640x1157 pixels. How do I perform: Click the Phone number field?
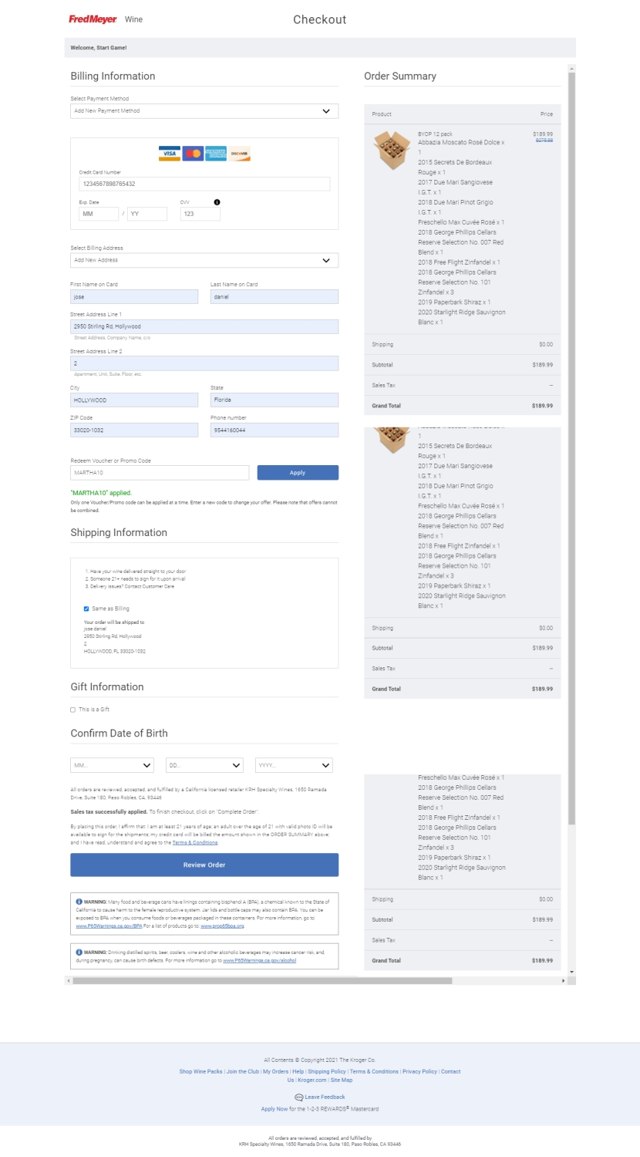[275, 430]
